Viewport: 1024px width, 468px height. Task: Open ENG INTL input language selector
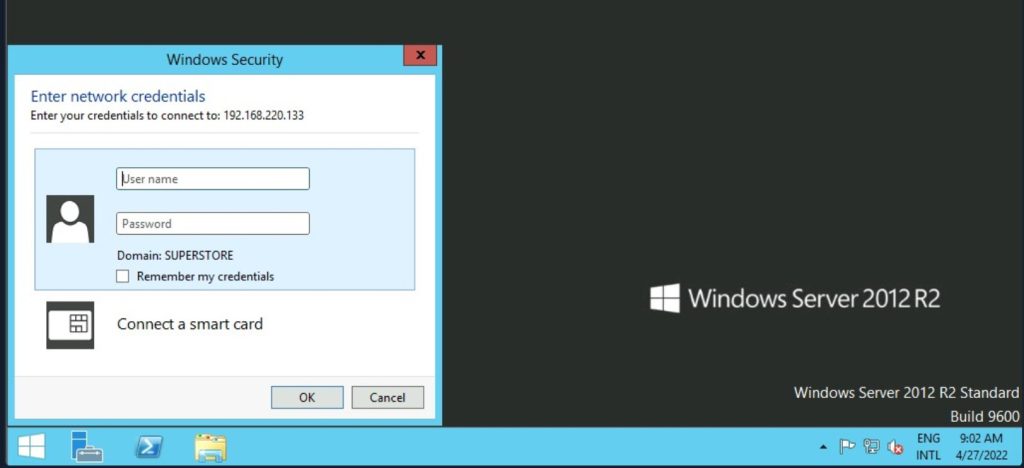click(x=928, y=447)
